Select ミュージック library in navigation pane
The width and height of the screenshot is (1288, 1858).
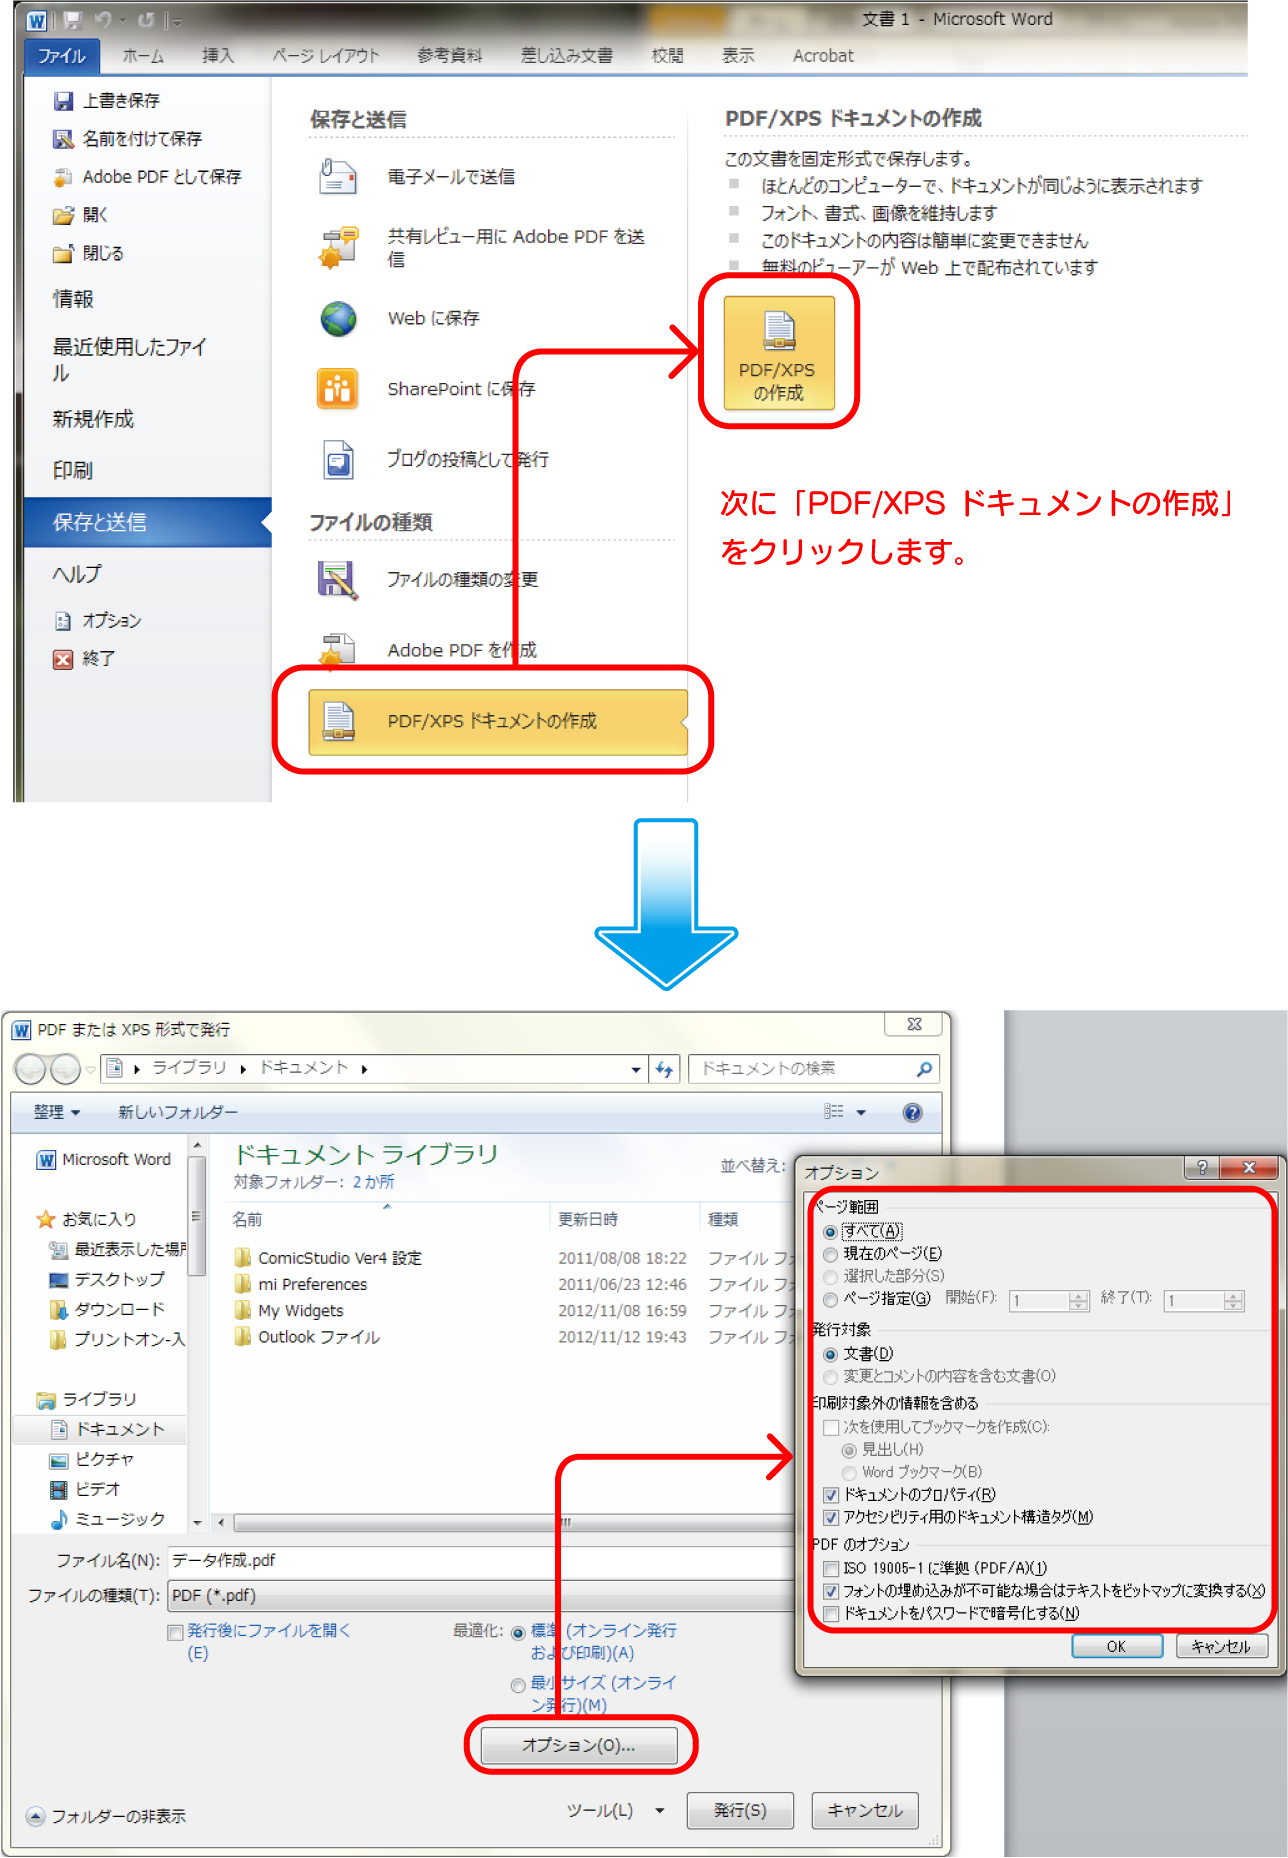point(107,1520)
